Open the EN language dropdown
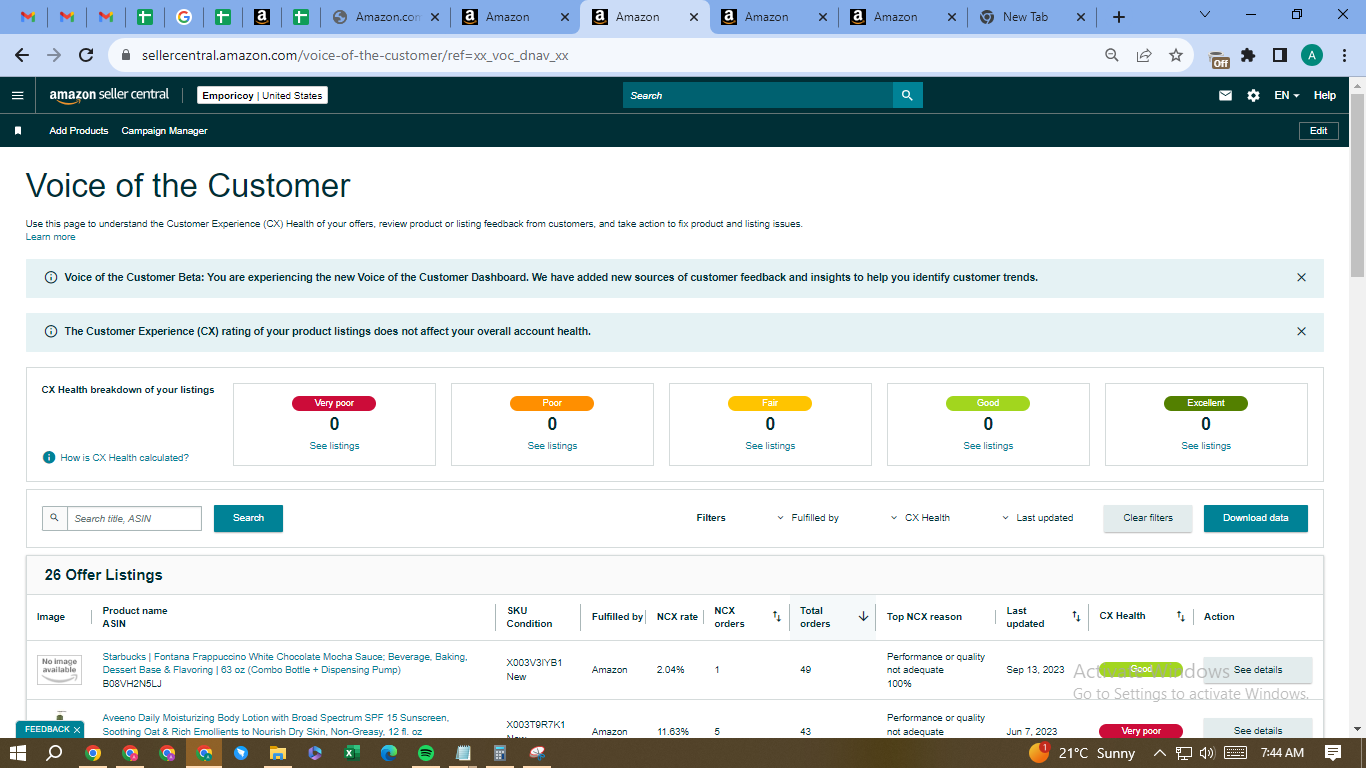Image resolution: width=1366 pixels, height=768 pixels. [1286, 95]
